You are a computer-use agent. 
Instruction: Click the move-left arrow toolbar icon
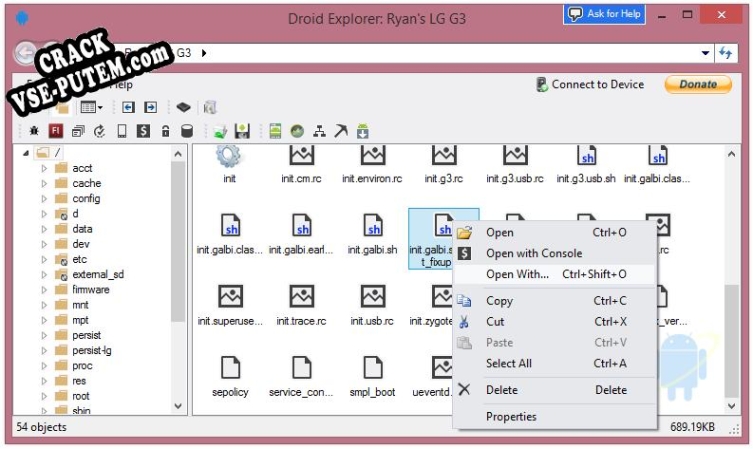click(128, 107)
